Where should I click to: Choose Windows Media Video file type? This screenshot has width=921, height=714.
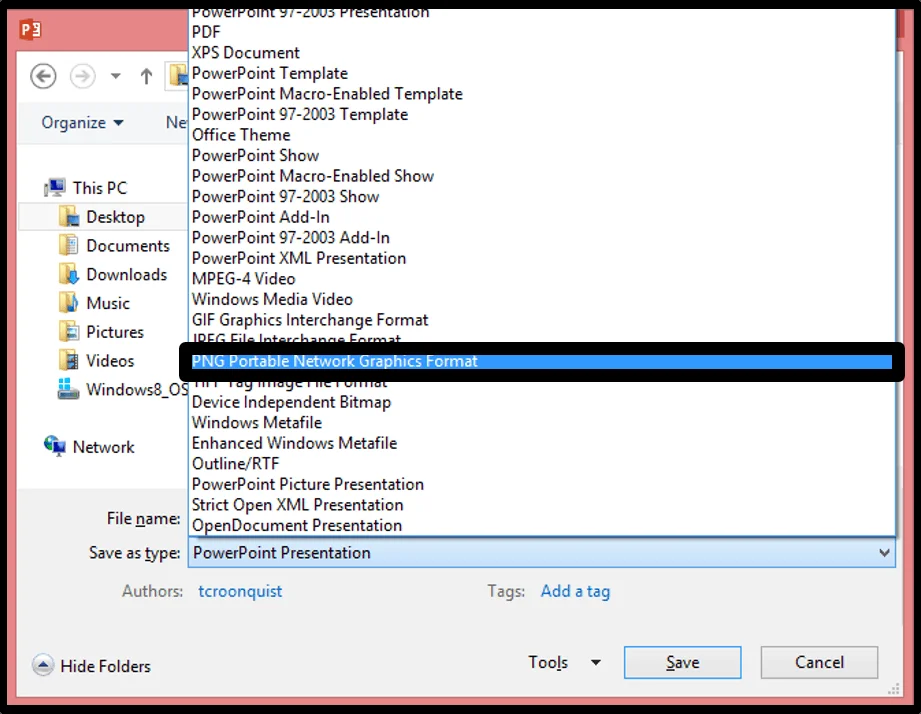542,299
